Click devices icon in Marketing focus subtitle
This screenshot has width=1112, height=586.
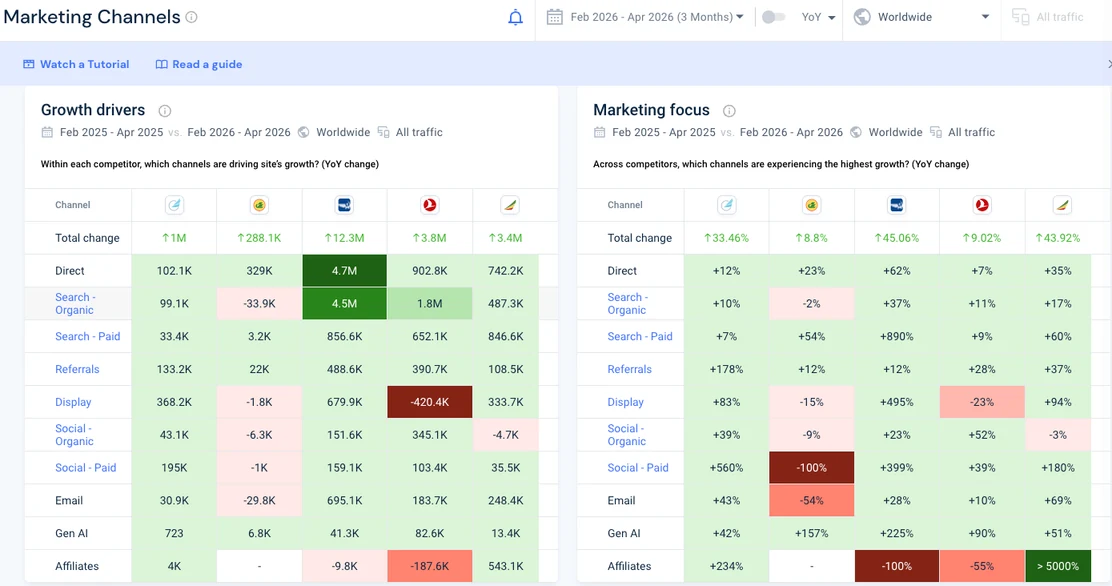coord(936,132)
